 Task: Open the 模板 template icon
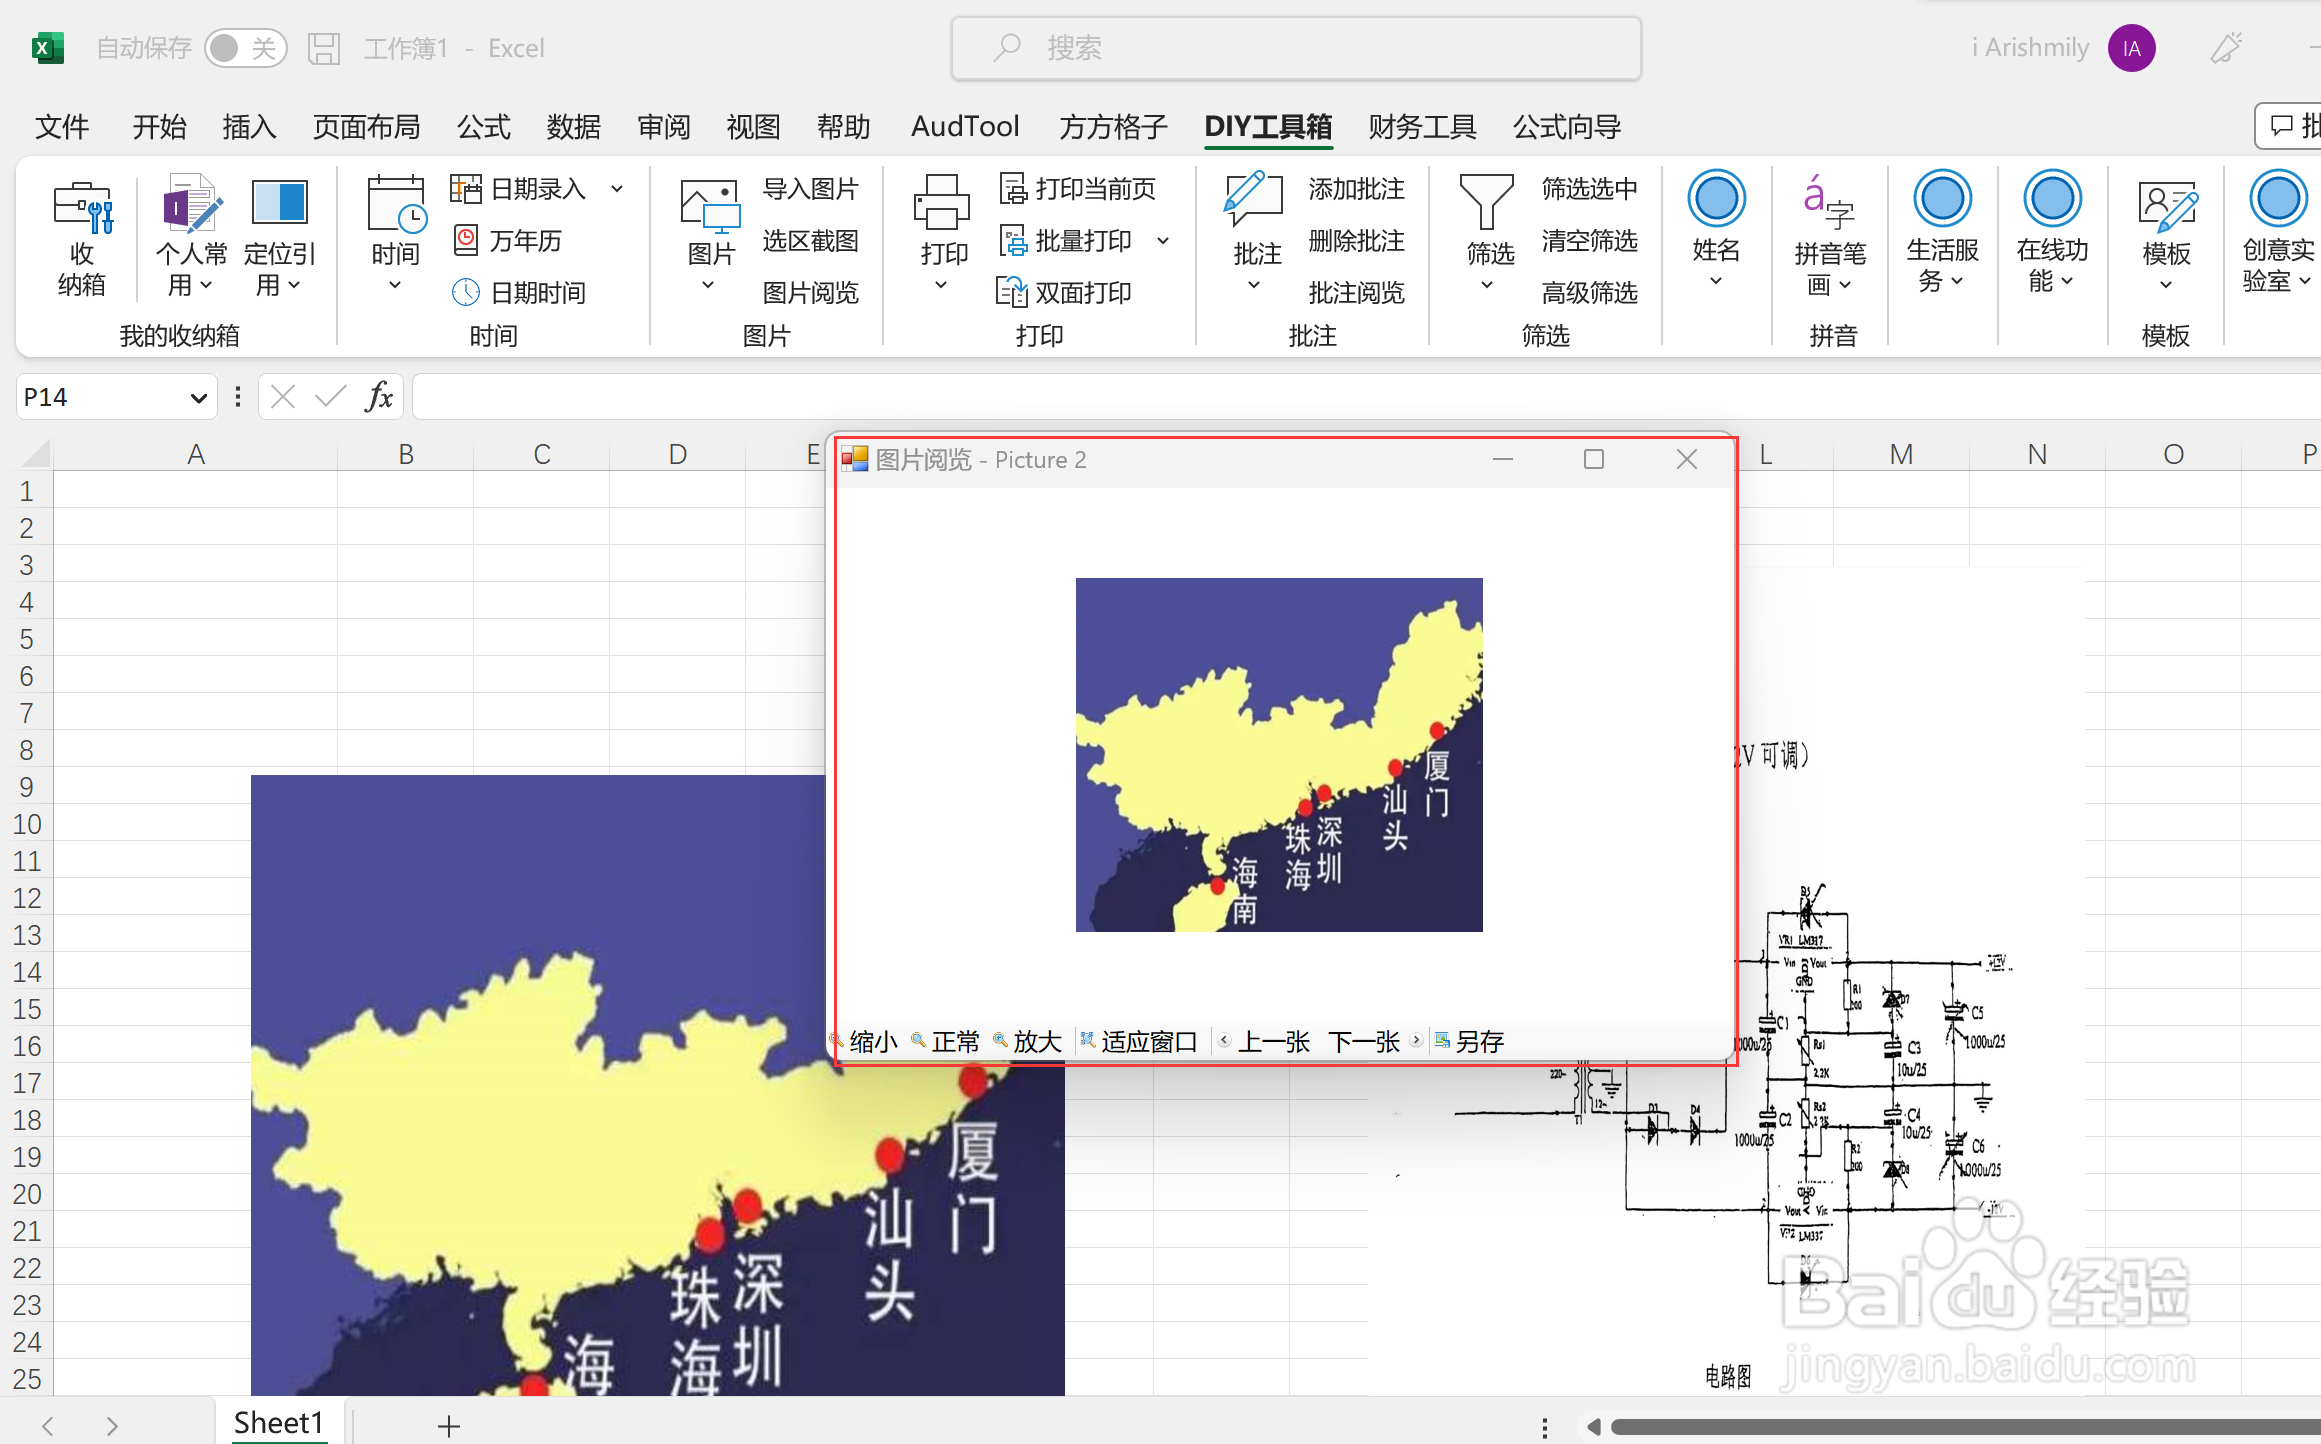click(x=2167, y=206)
